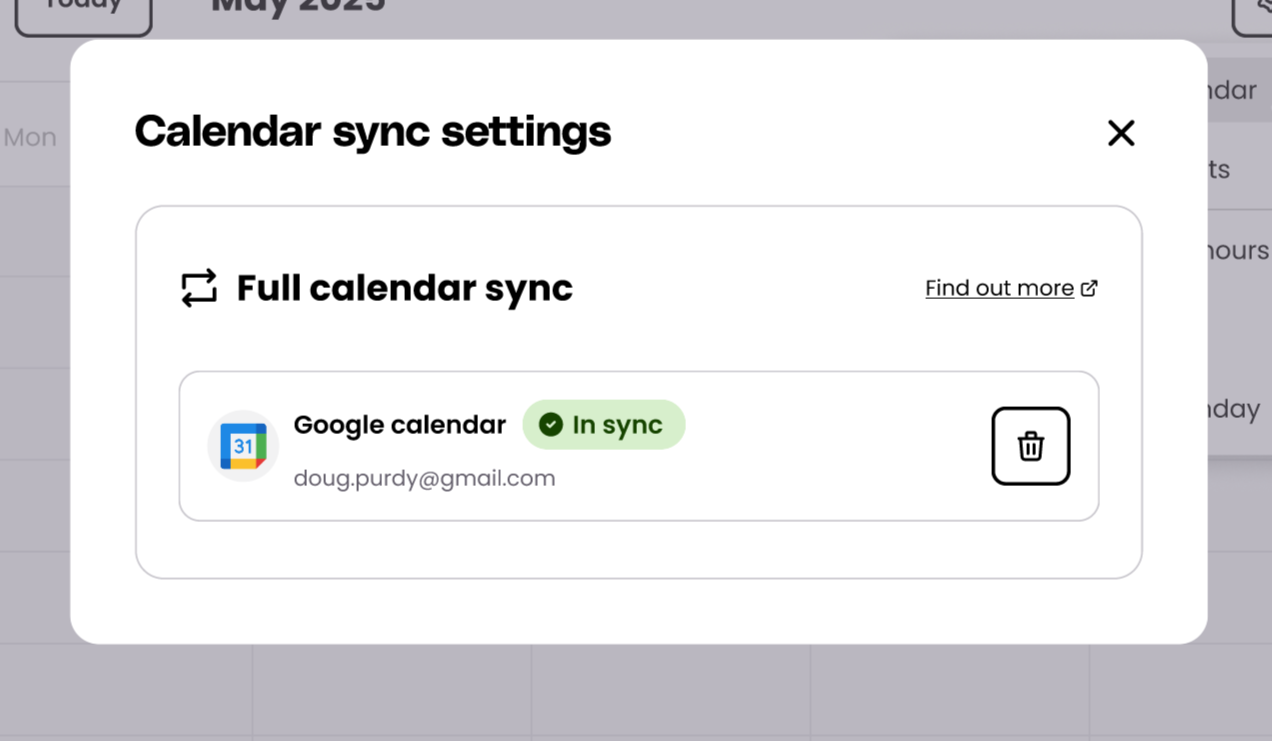Screen dimensions: 1272x741
Task: Open the Find out more link
Action: [999, 288]
